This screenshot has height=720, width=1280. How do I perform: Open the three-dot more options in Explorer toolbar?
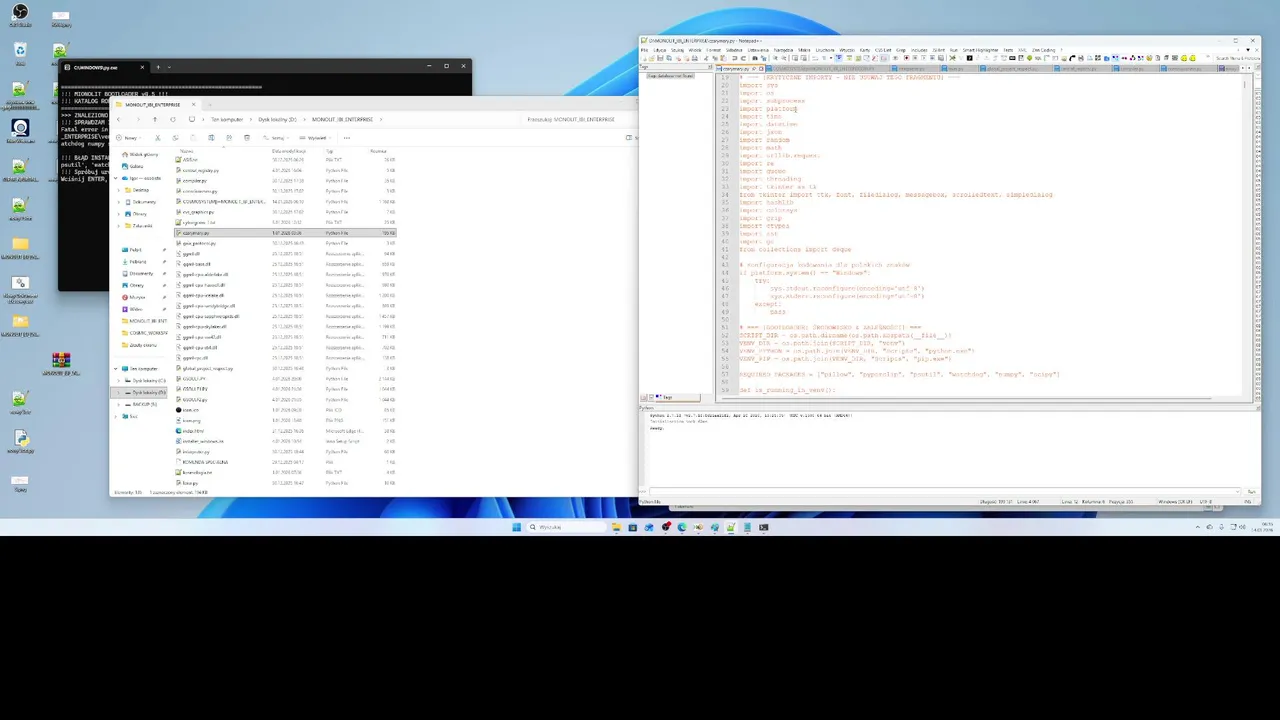[347, 138]
